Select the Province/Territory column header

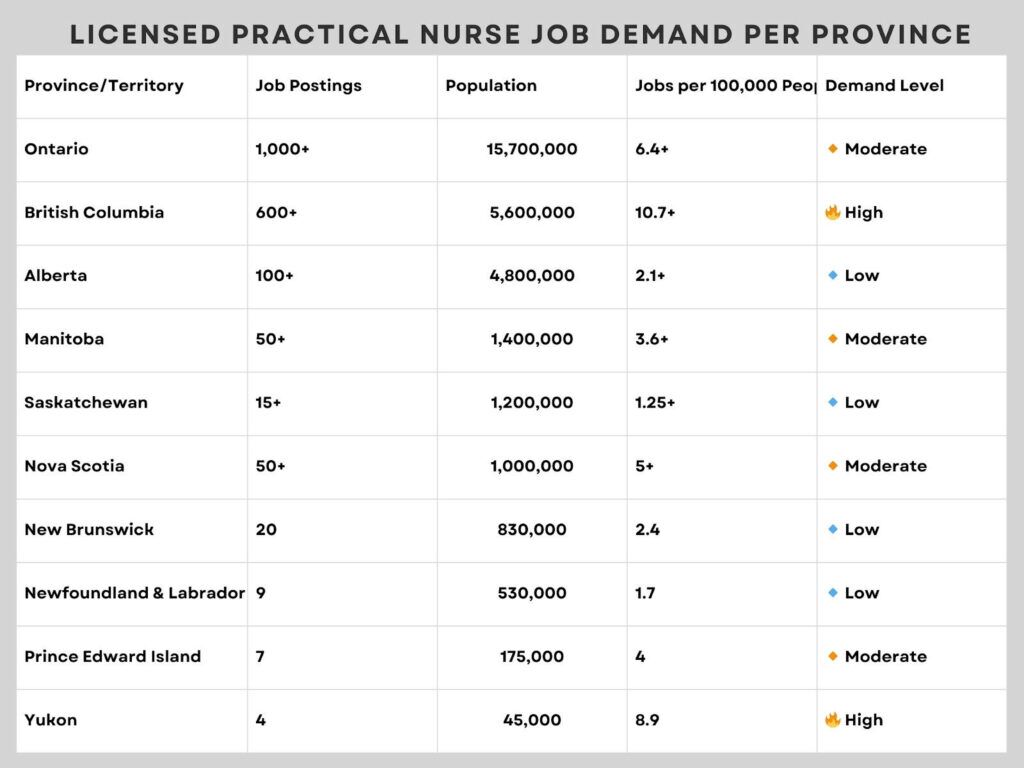click(104, 86)
